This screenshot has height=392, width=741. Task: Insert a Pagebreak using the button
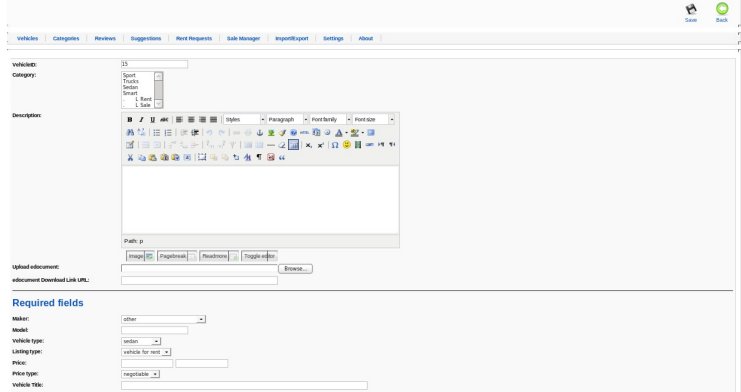tap(177, 256)
